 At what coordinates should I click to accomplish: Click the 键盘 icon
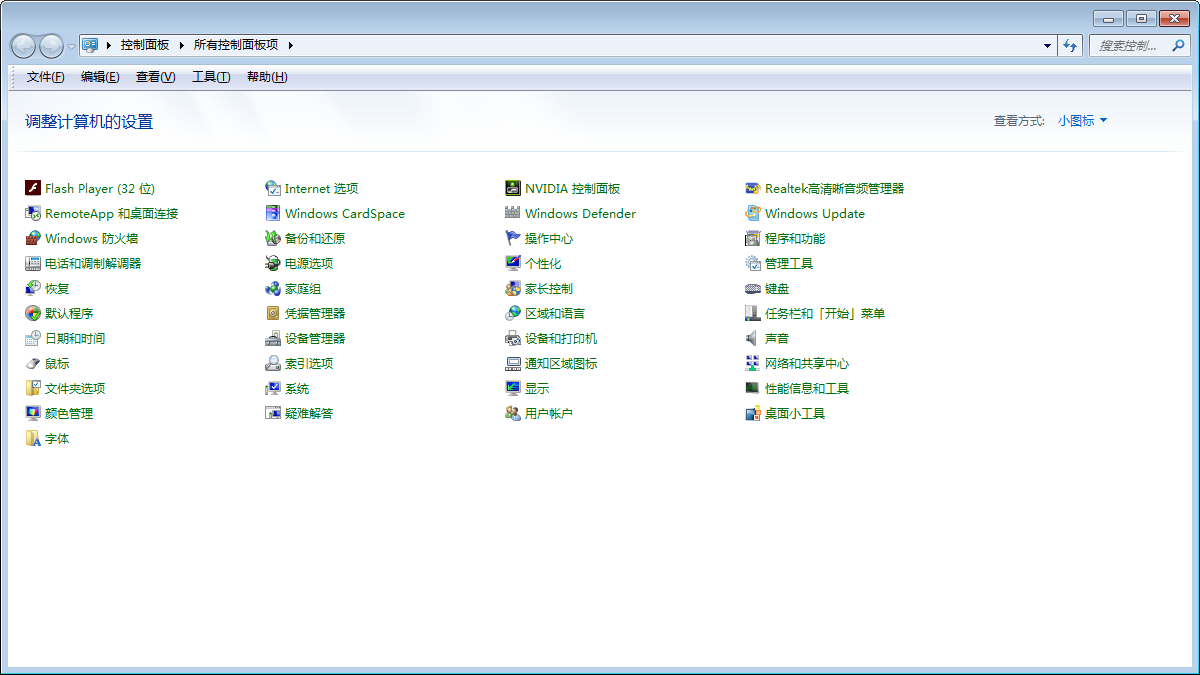pos(753,288)
